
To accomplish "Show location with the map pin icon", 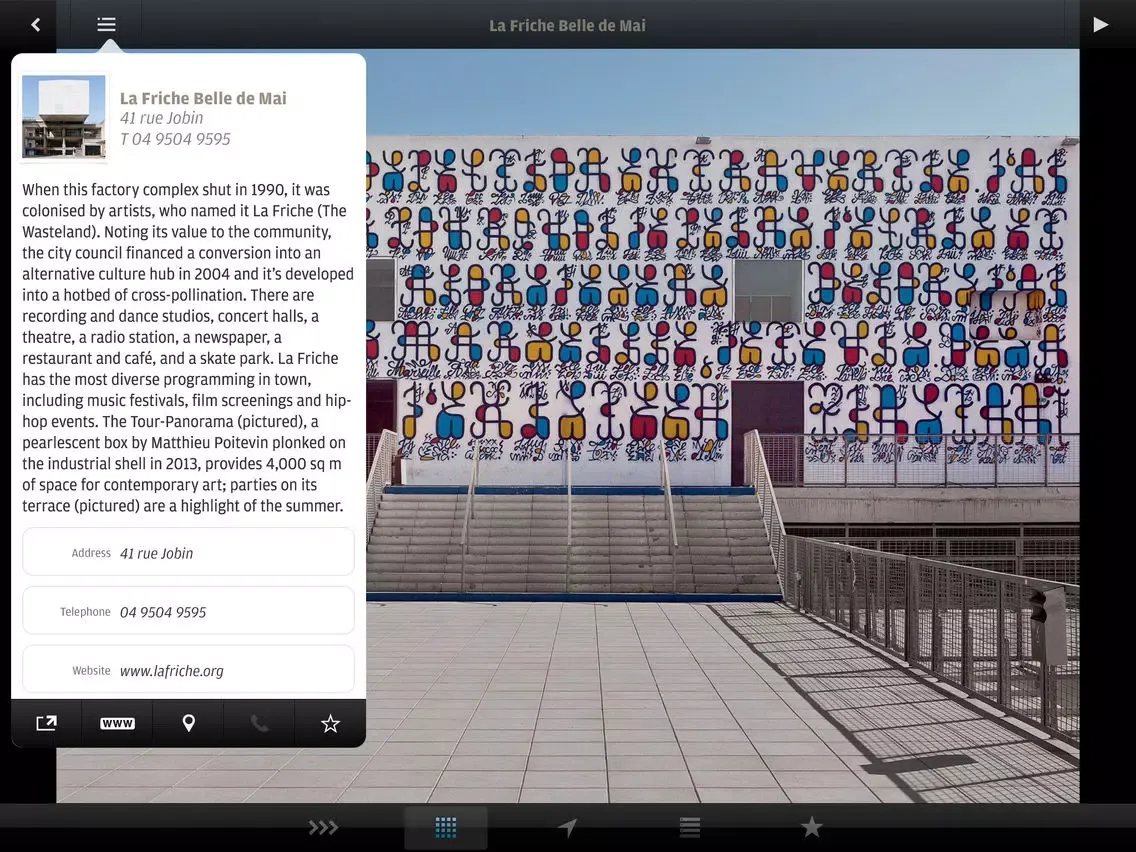I will tap(188, 723).
